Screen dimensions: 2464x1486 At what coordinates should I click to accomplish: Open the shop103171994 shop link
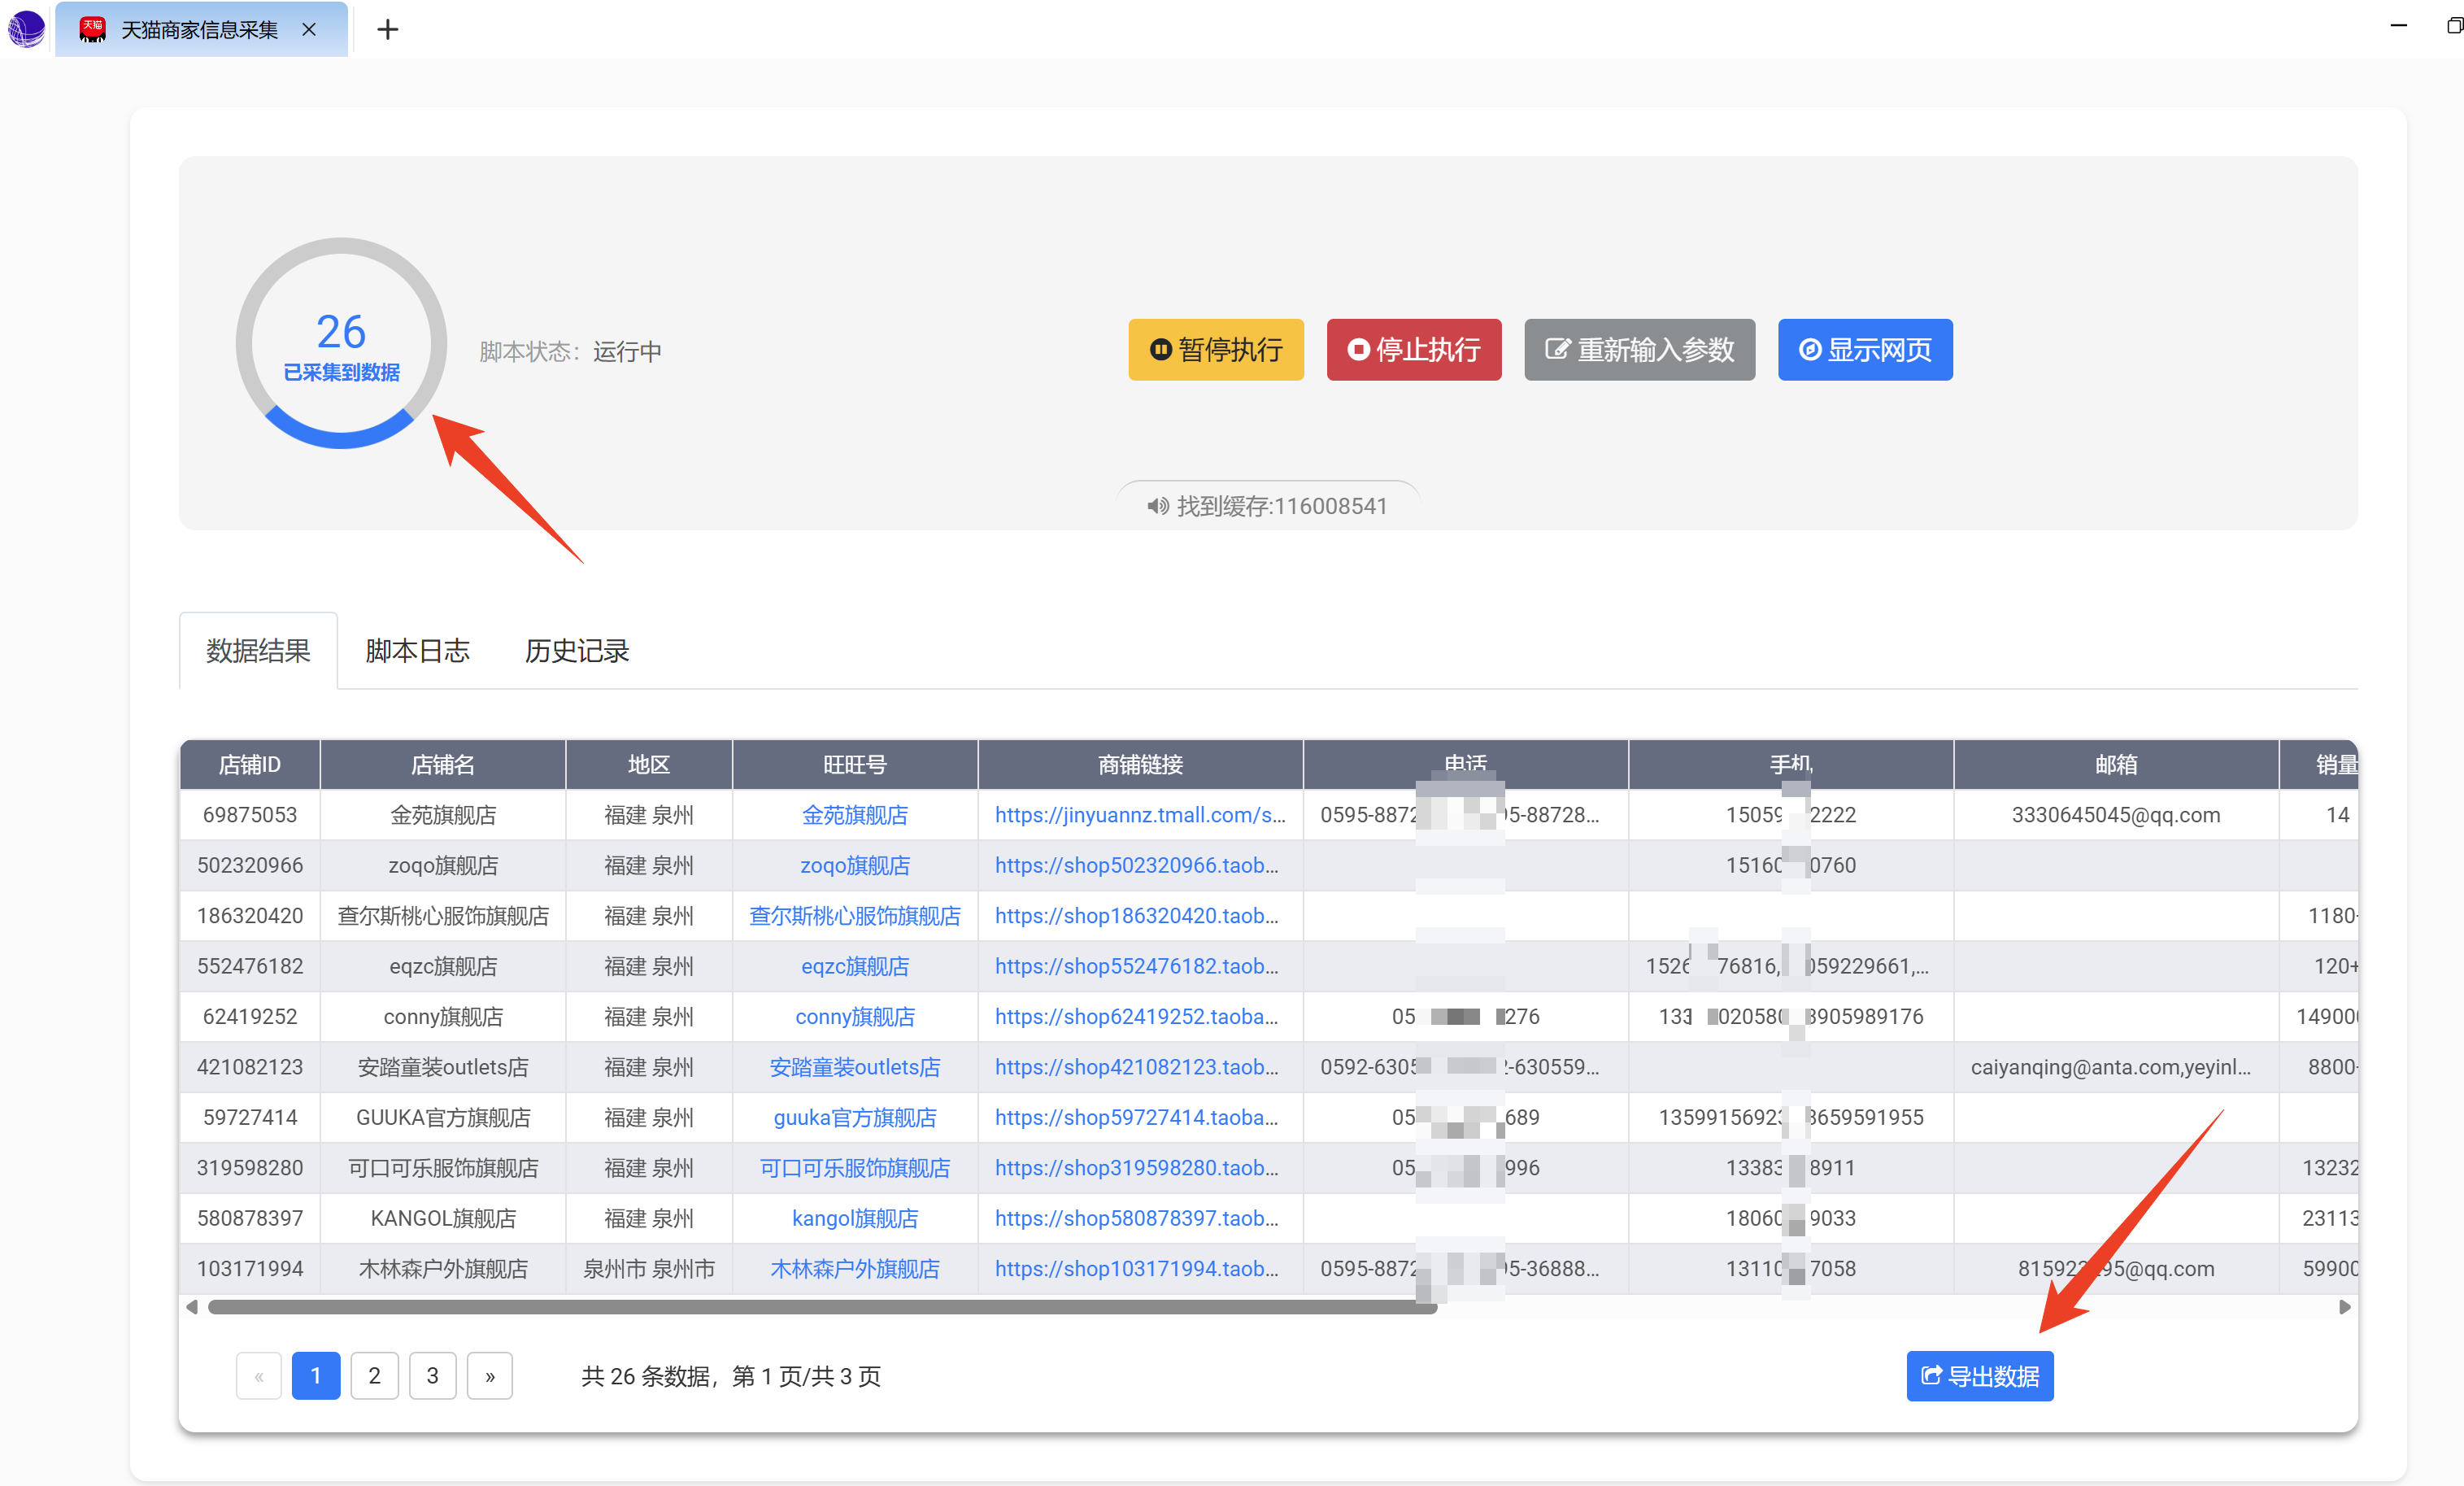[x=1137, y=1269]
